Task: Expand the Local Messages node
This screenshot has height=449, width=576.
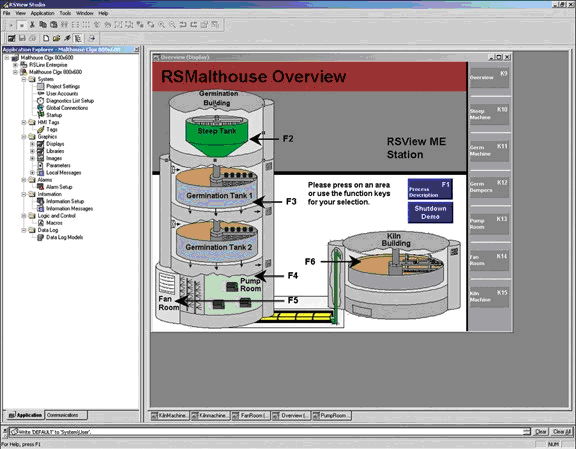Action: tap(32, 173)
